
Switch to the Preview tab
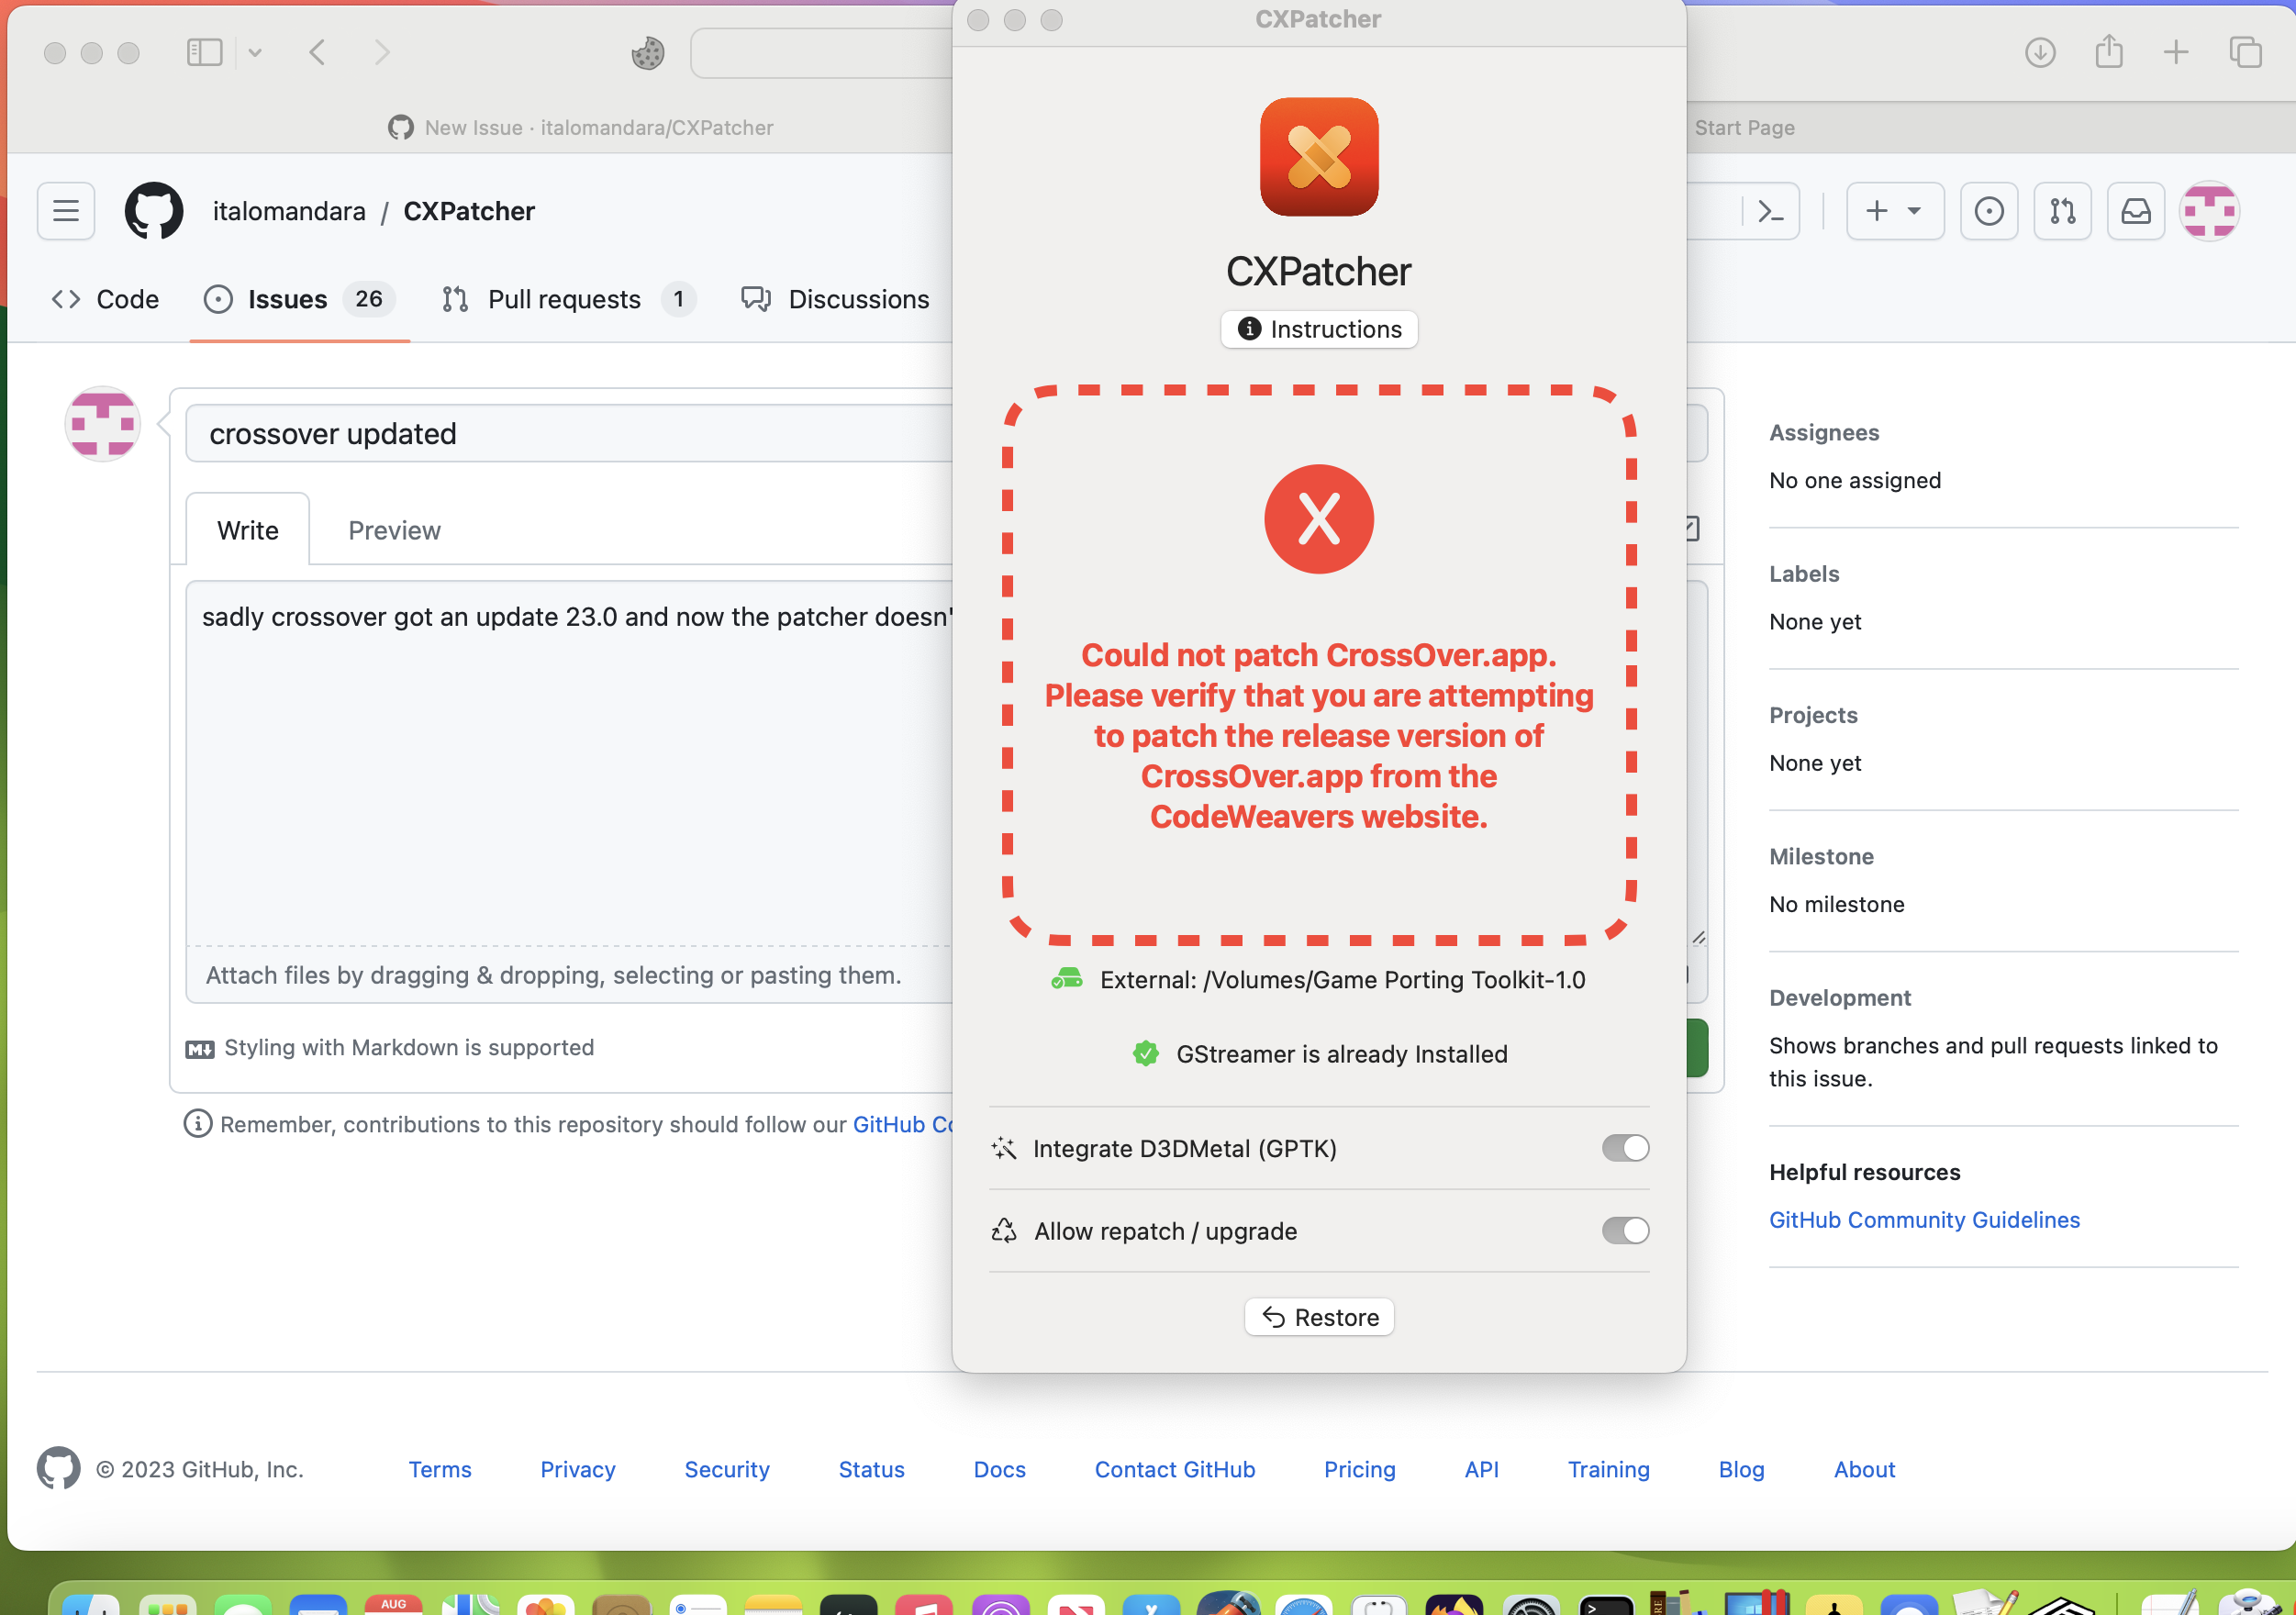(394, 530)
